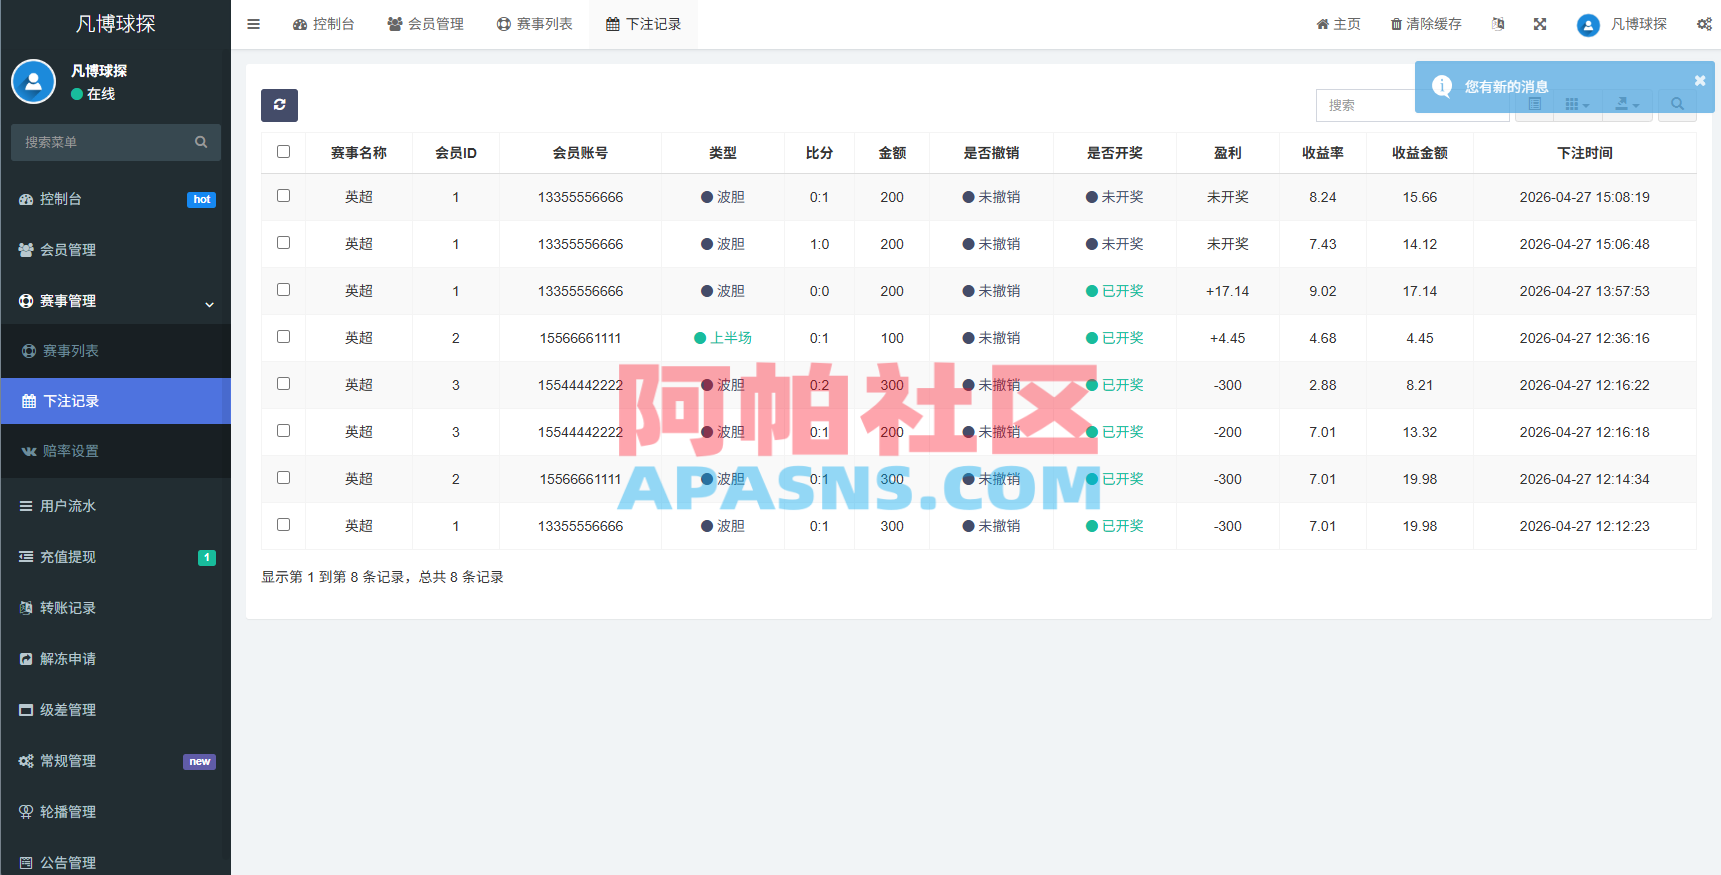Select the row with bet time 12:36:16
This screenshot has width=1721, height=875.
(283, 337)
